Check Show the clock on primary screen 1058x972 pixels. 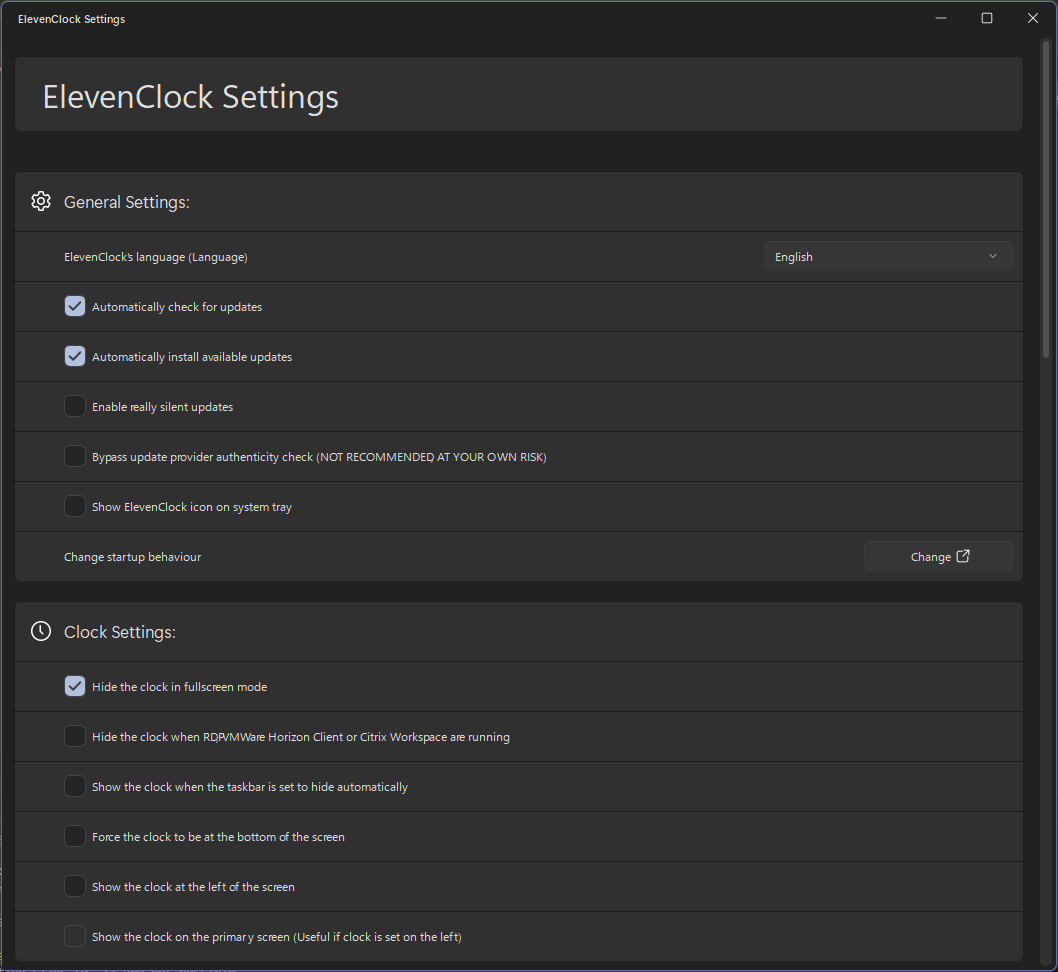click(75, 937)
